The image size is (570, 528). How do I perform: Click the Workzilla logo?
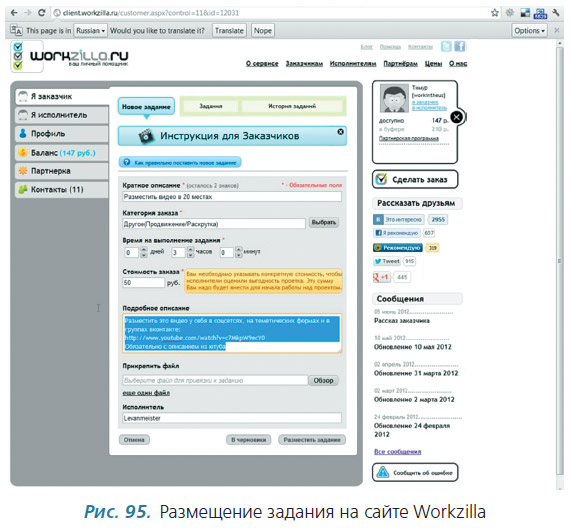70,57
